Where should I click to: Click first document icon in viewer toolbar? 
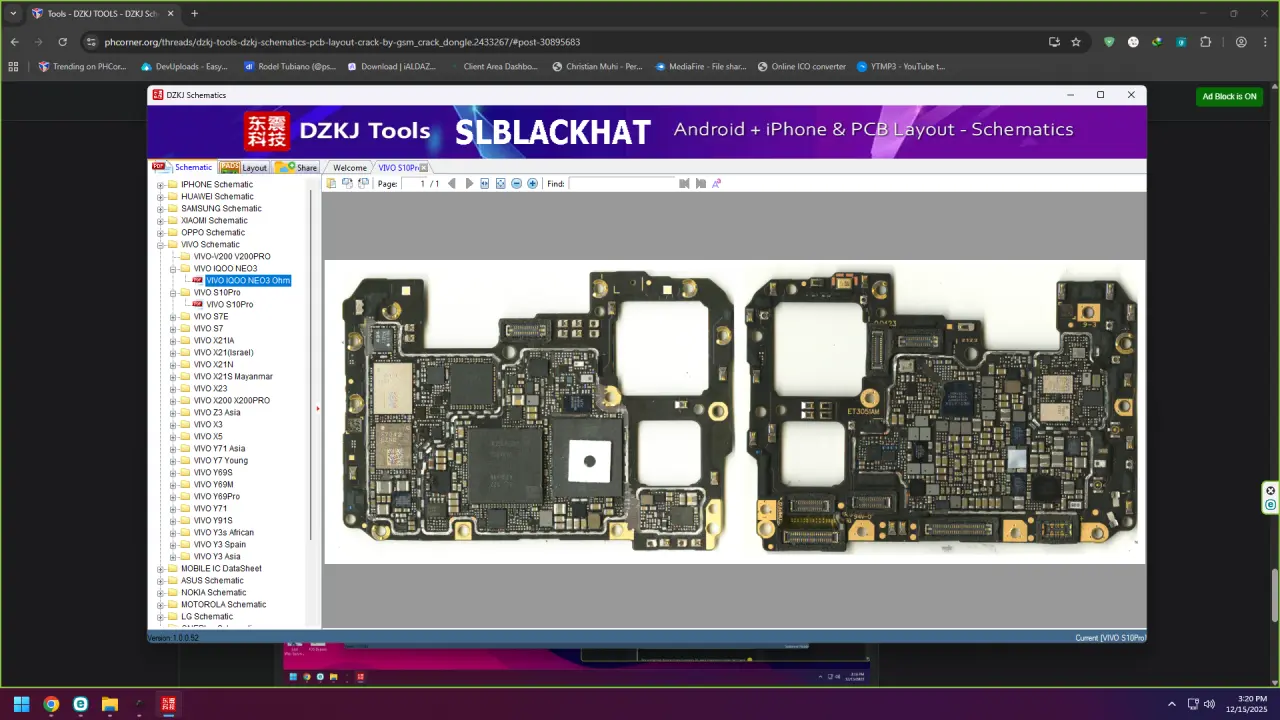click(x=332, y=184)
